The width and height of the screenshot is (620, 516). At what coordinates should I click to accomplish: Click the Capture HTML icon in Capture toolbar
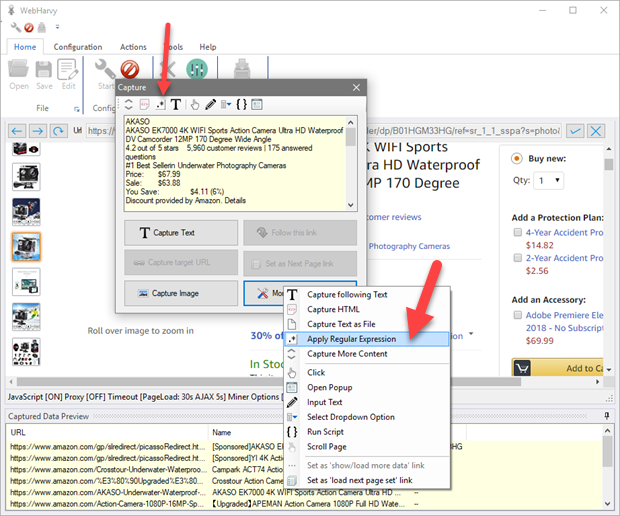tap(143, 104)
